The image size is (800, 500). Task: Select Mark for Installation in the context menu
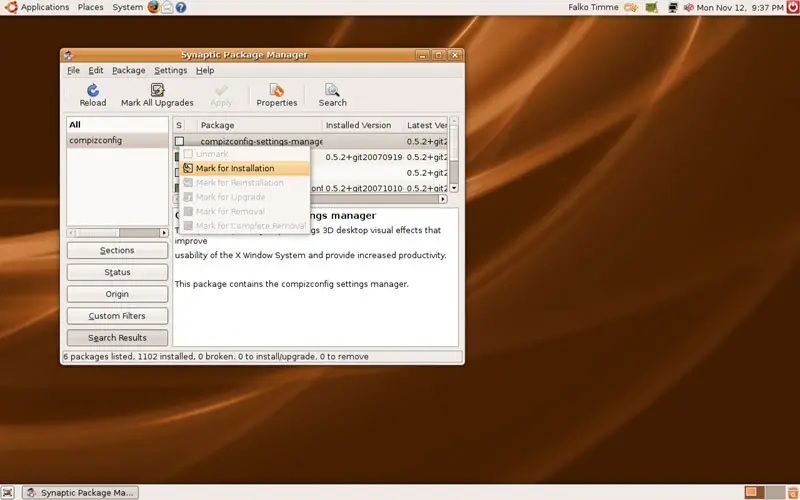(234, 168)
